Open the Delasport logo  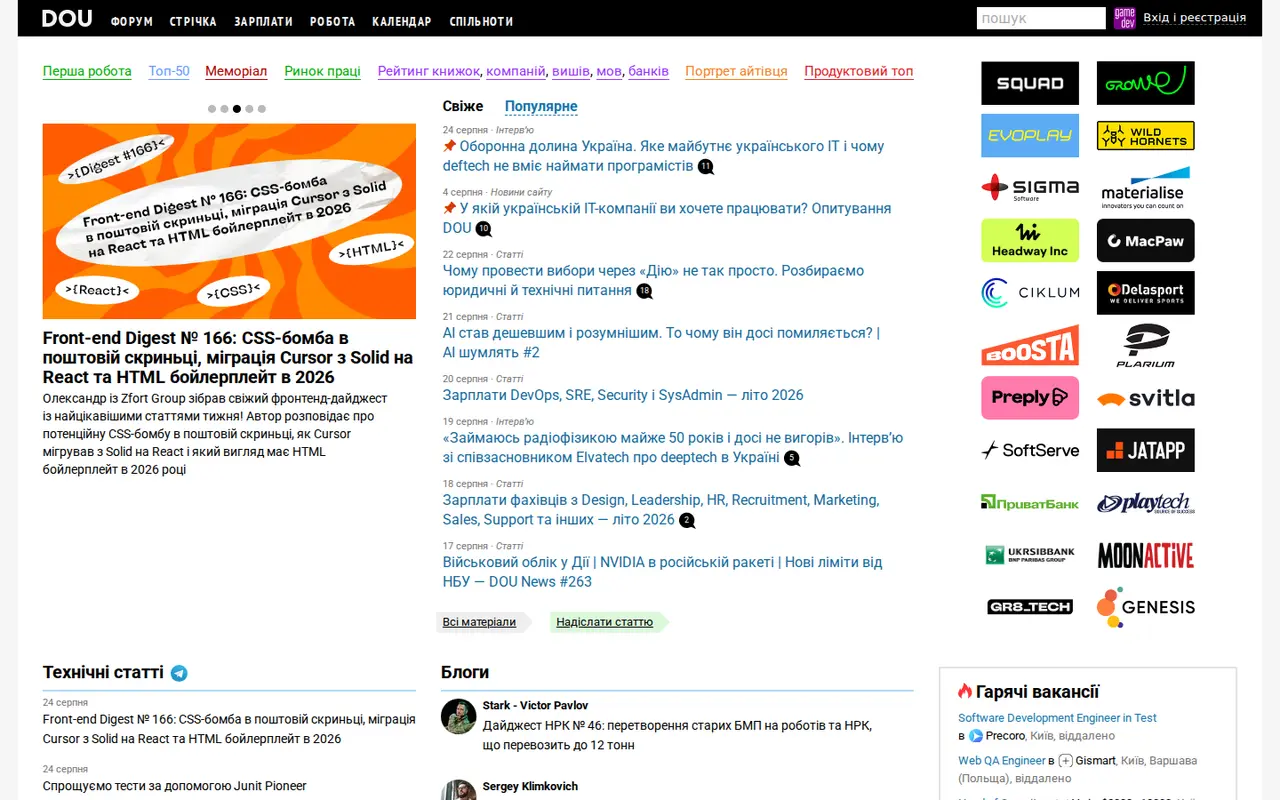pyautogui.click(x=1146, y=293)
